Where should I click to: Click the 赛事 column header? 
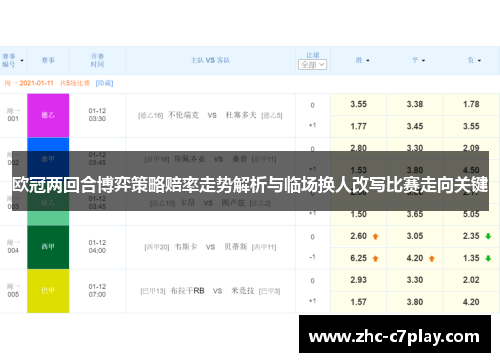tap(48, 60)
